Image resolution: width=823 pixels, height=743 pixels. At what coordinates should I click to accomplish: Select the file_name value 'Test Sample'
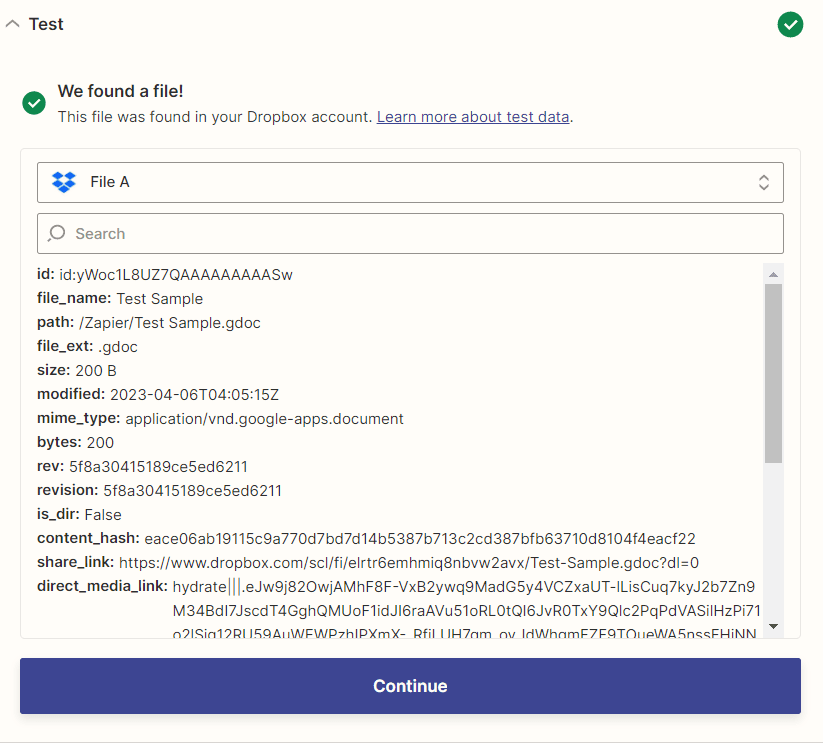pos(159,298)
